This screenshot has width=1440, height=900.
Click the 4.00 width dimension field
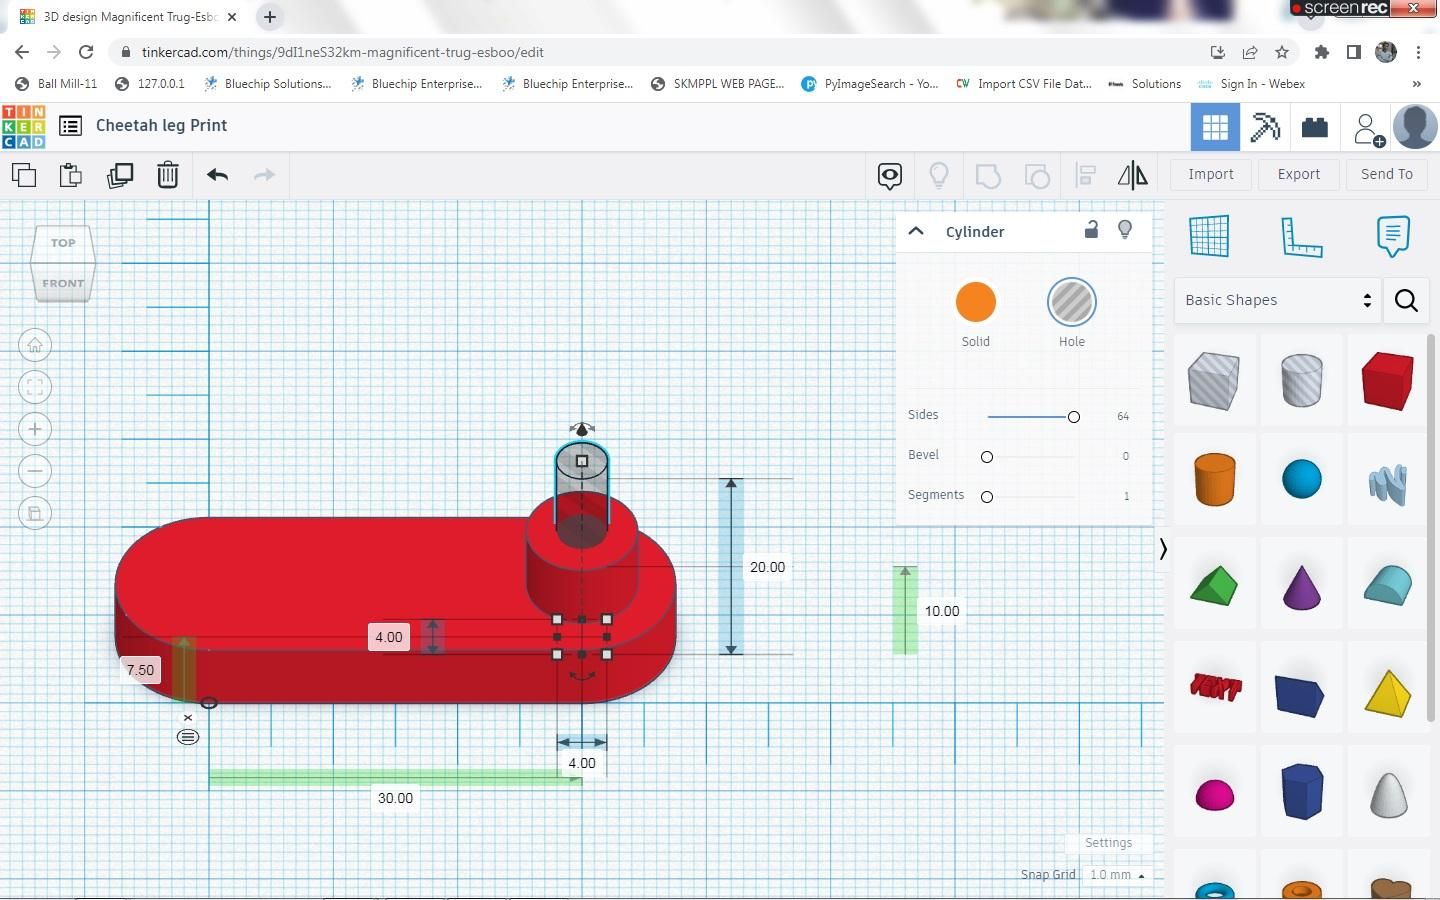pos(582,763)
